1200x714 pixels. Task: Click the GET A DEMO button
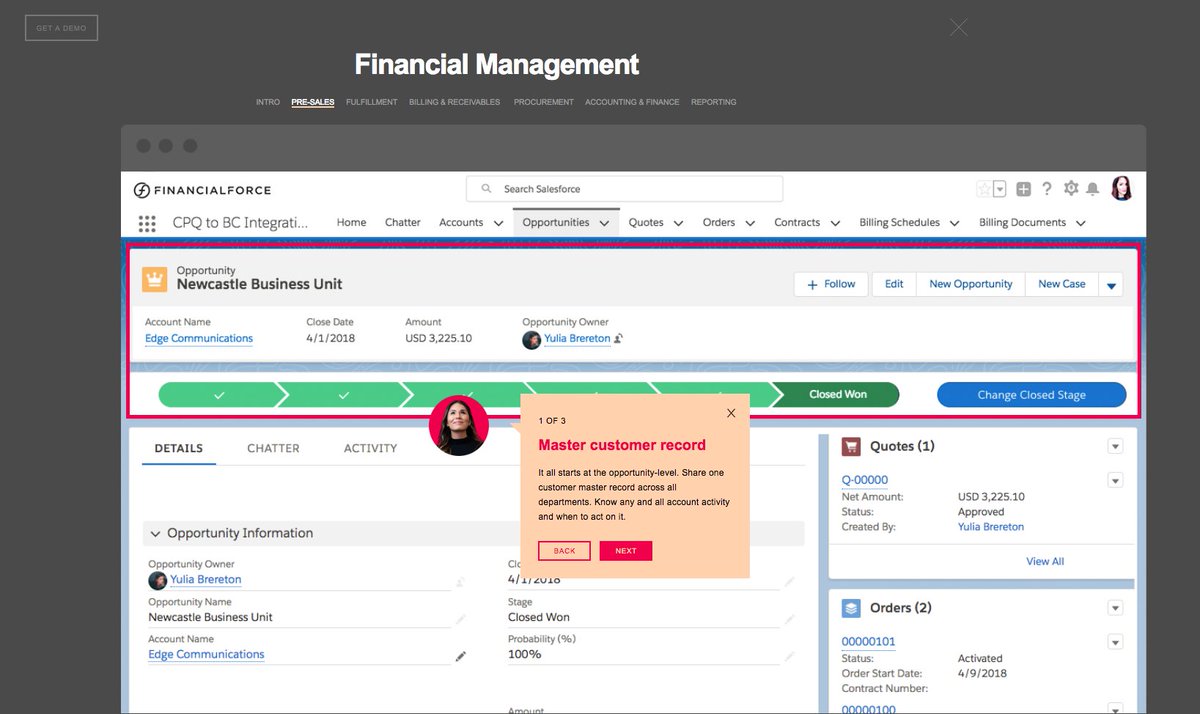61,28
